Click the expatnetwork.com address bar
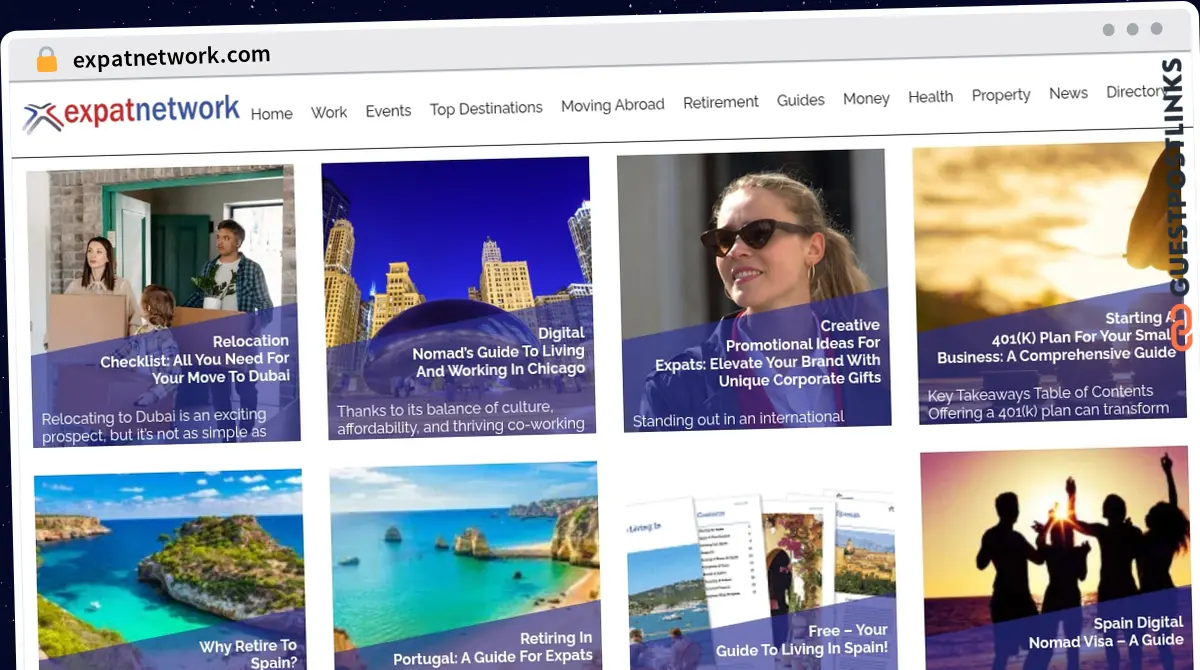Viewport: 1200px width, 670px height. point(171,57)
